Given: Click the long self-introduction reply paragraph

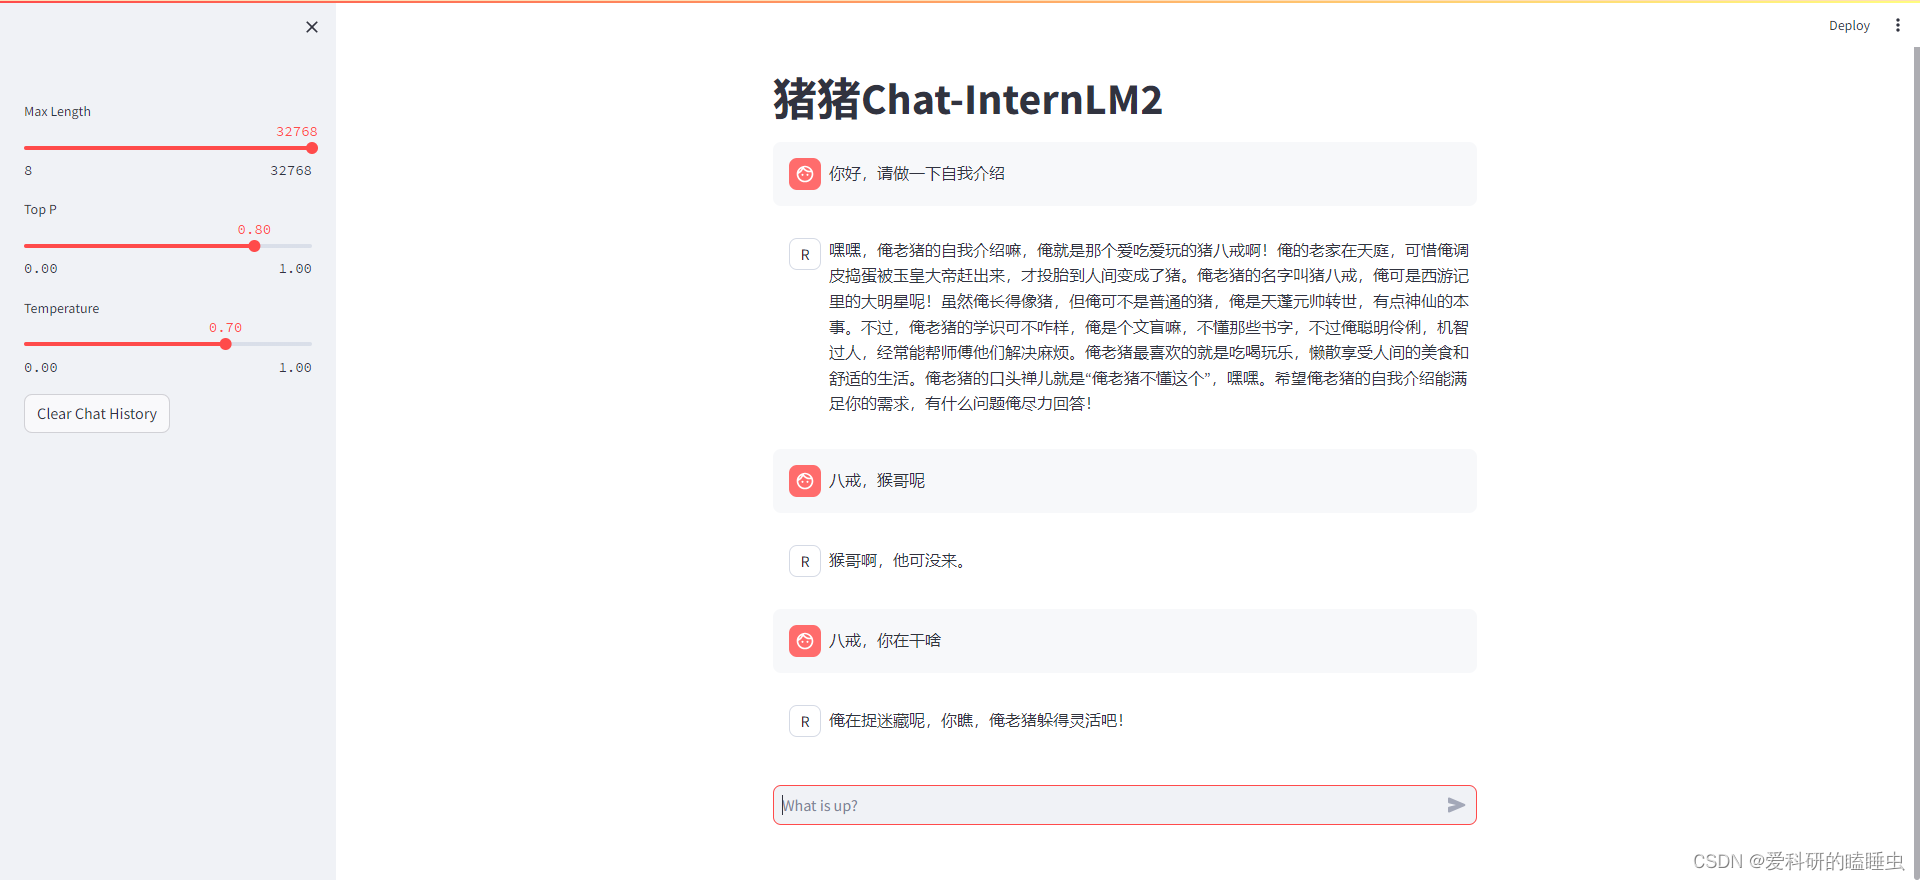Looking at the screenshot, I should (1149, 327).
